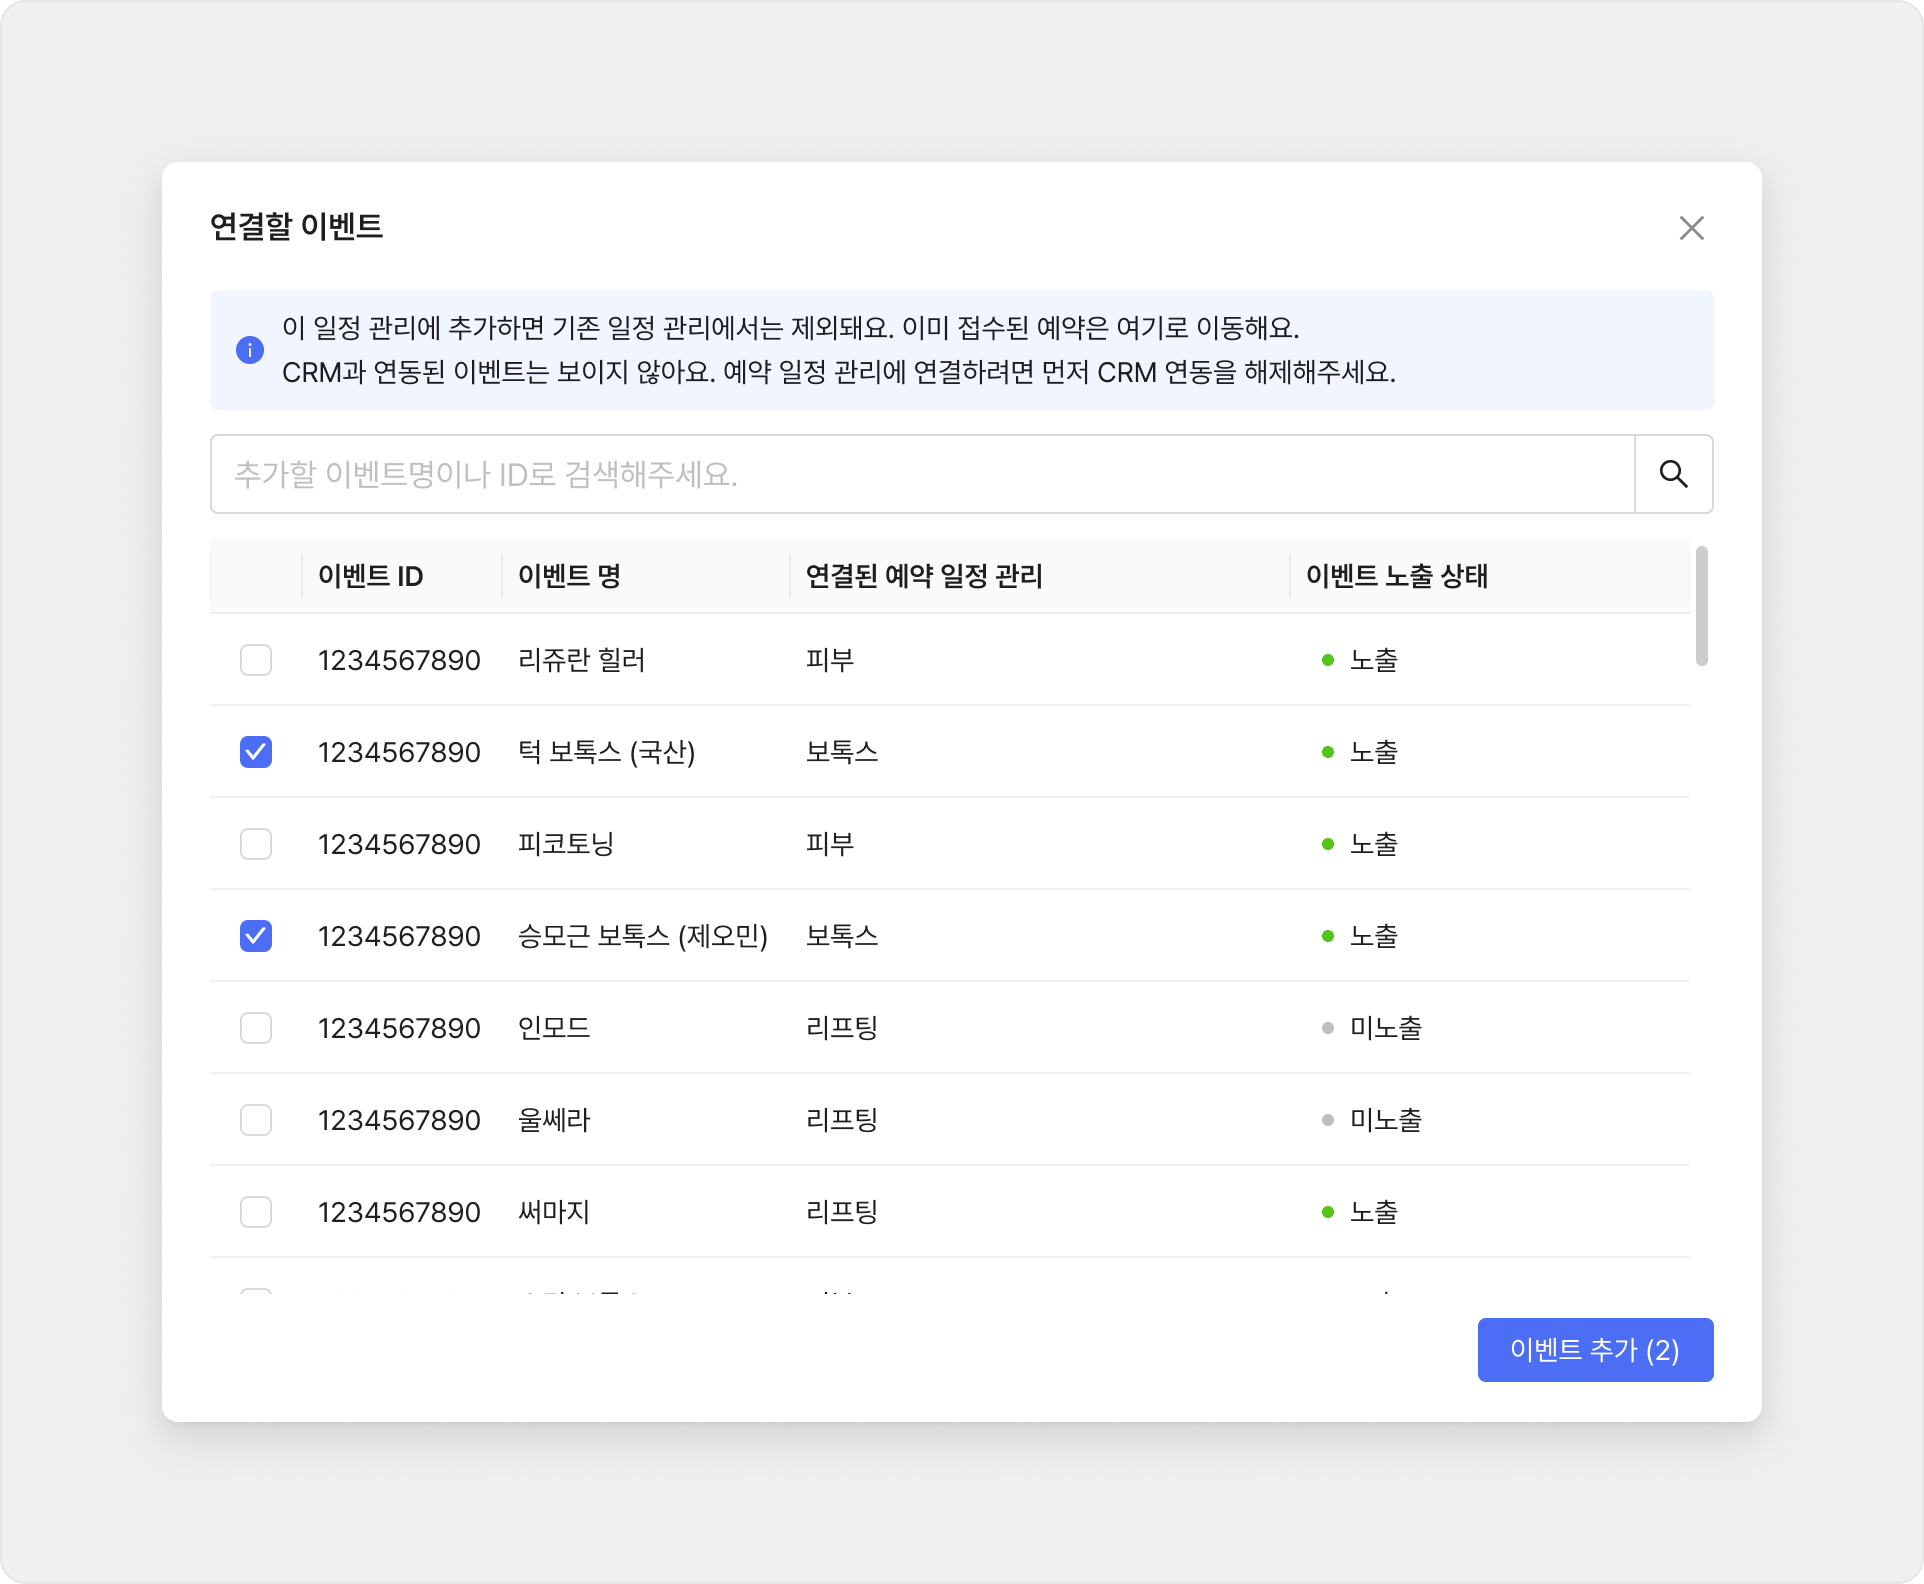Click the search magnifier icon
The height and width of the screenshot is (1584, 1924).
click(x=1673, y=474)
